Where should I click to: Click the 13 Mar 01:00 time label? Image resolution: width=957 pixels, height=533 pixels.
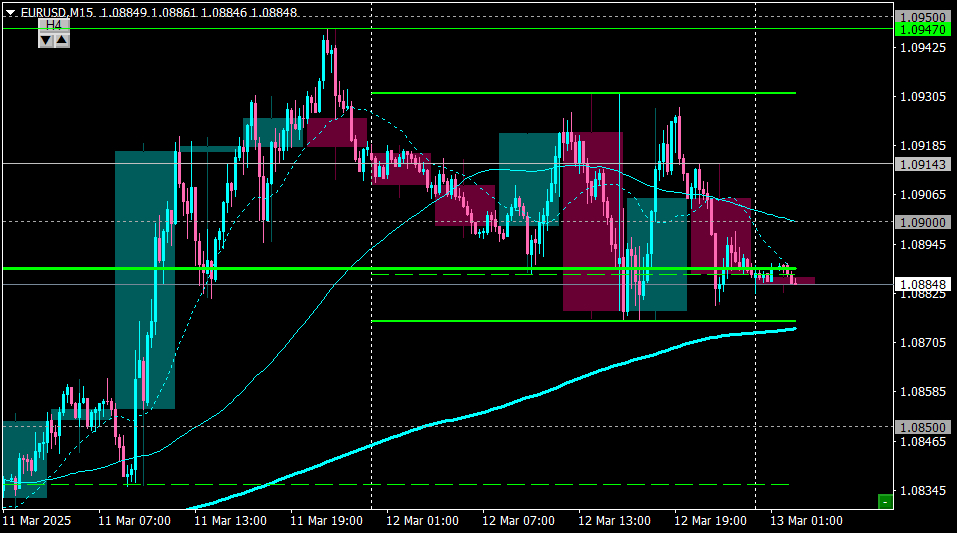tap(806, 521)
